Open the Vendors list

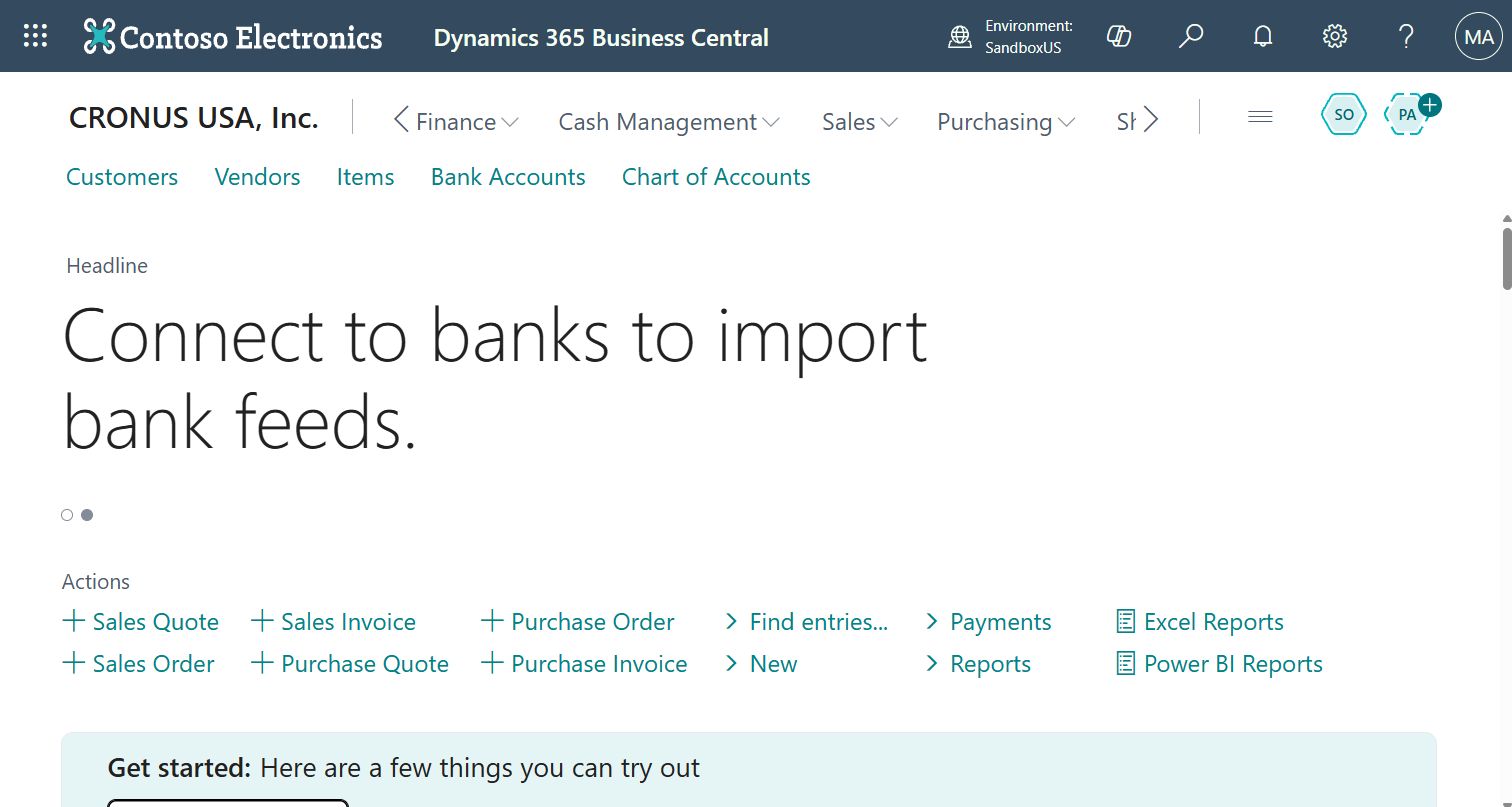pos(257,177)
